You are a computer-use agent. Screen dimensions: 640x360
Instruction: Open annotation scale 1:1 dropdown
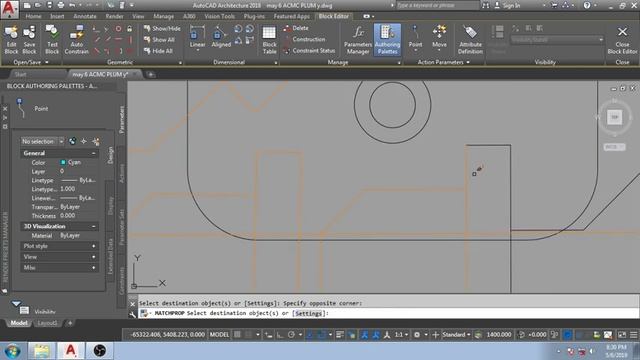point(402,334)
